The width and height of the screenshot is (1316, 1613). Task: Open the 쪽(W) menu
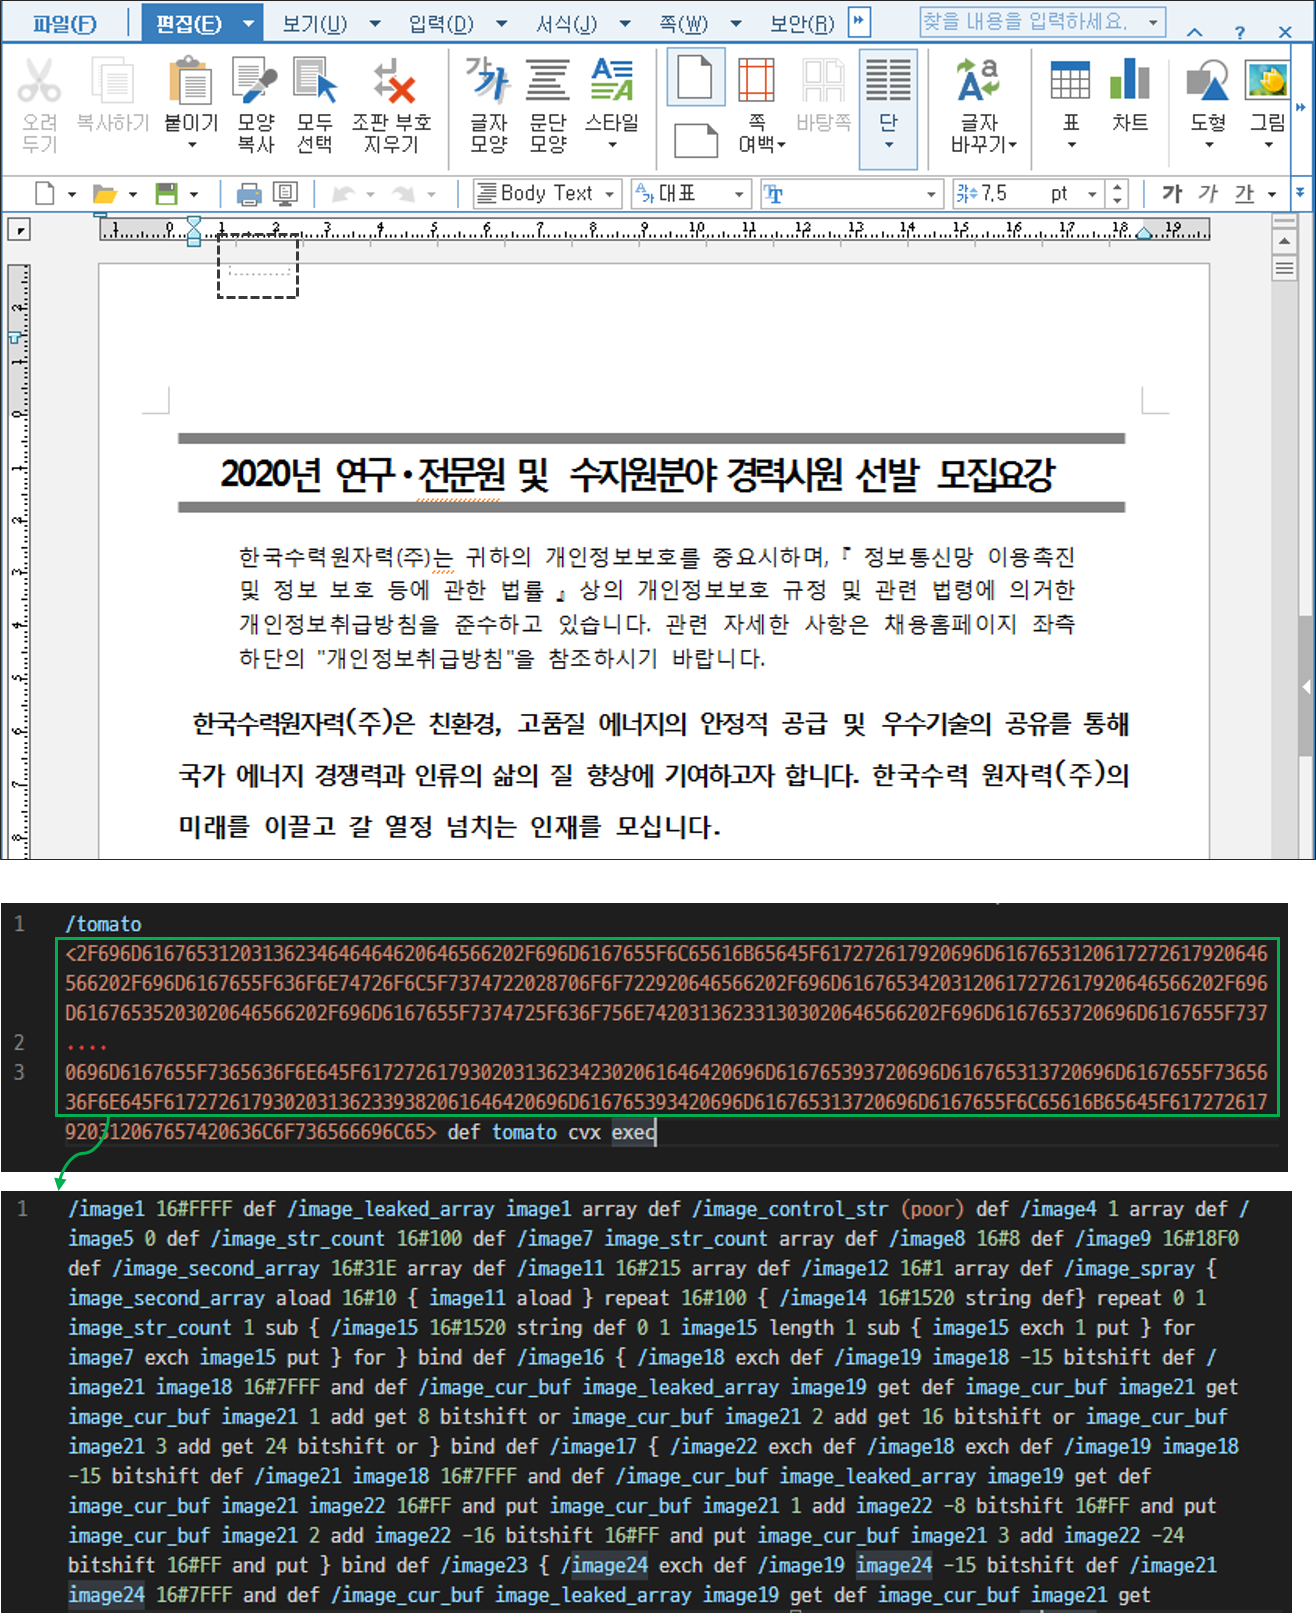[683, 23]
